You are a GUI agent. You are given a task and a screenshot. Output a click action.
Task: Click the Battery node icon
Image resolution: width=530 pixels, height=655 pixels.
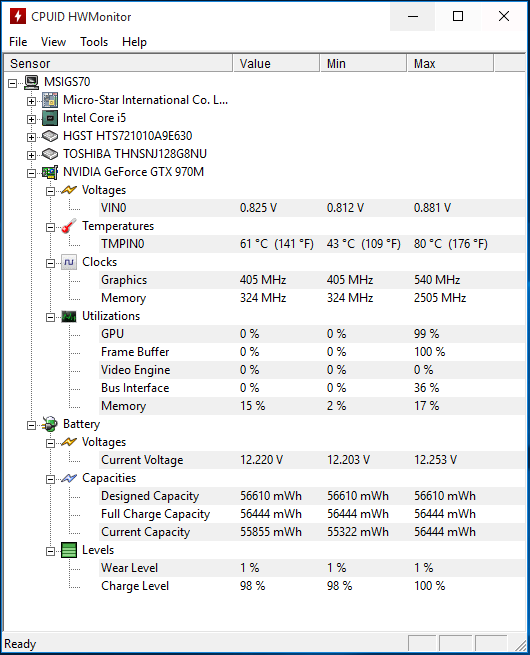click(50, 424)
